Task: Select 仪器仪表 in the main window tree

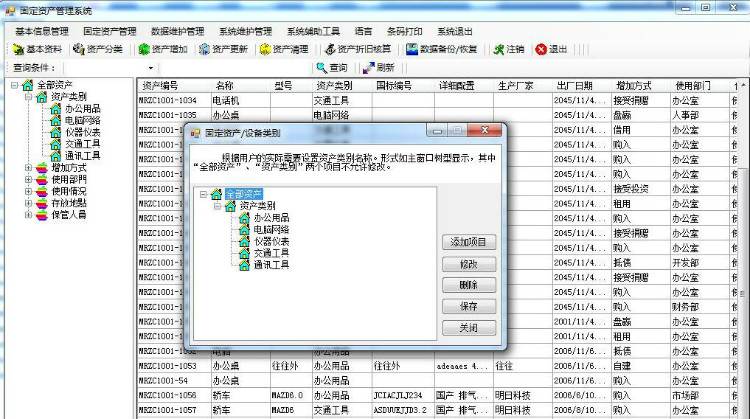Action: pos(82,132)
